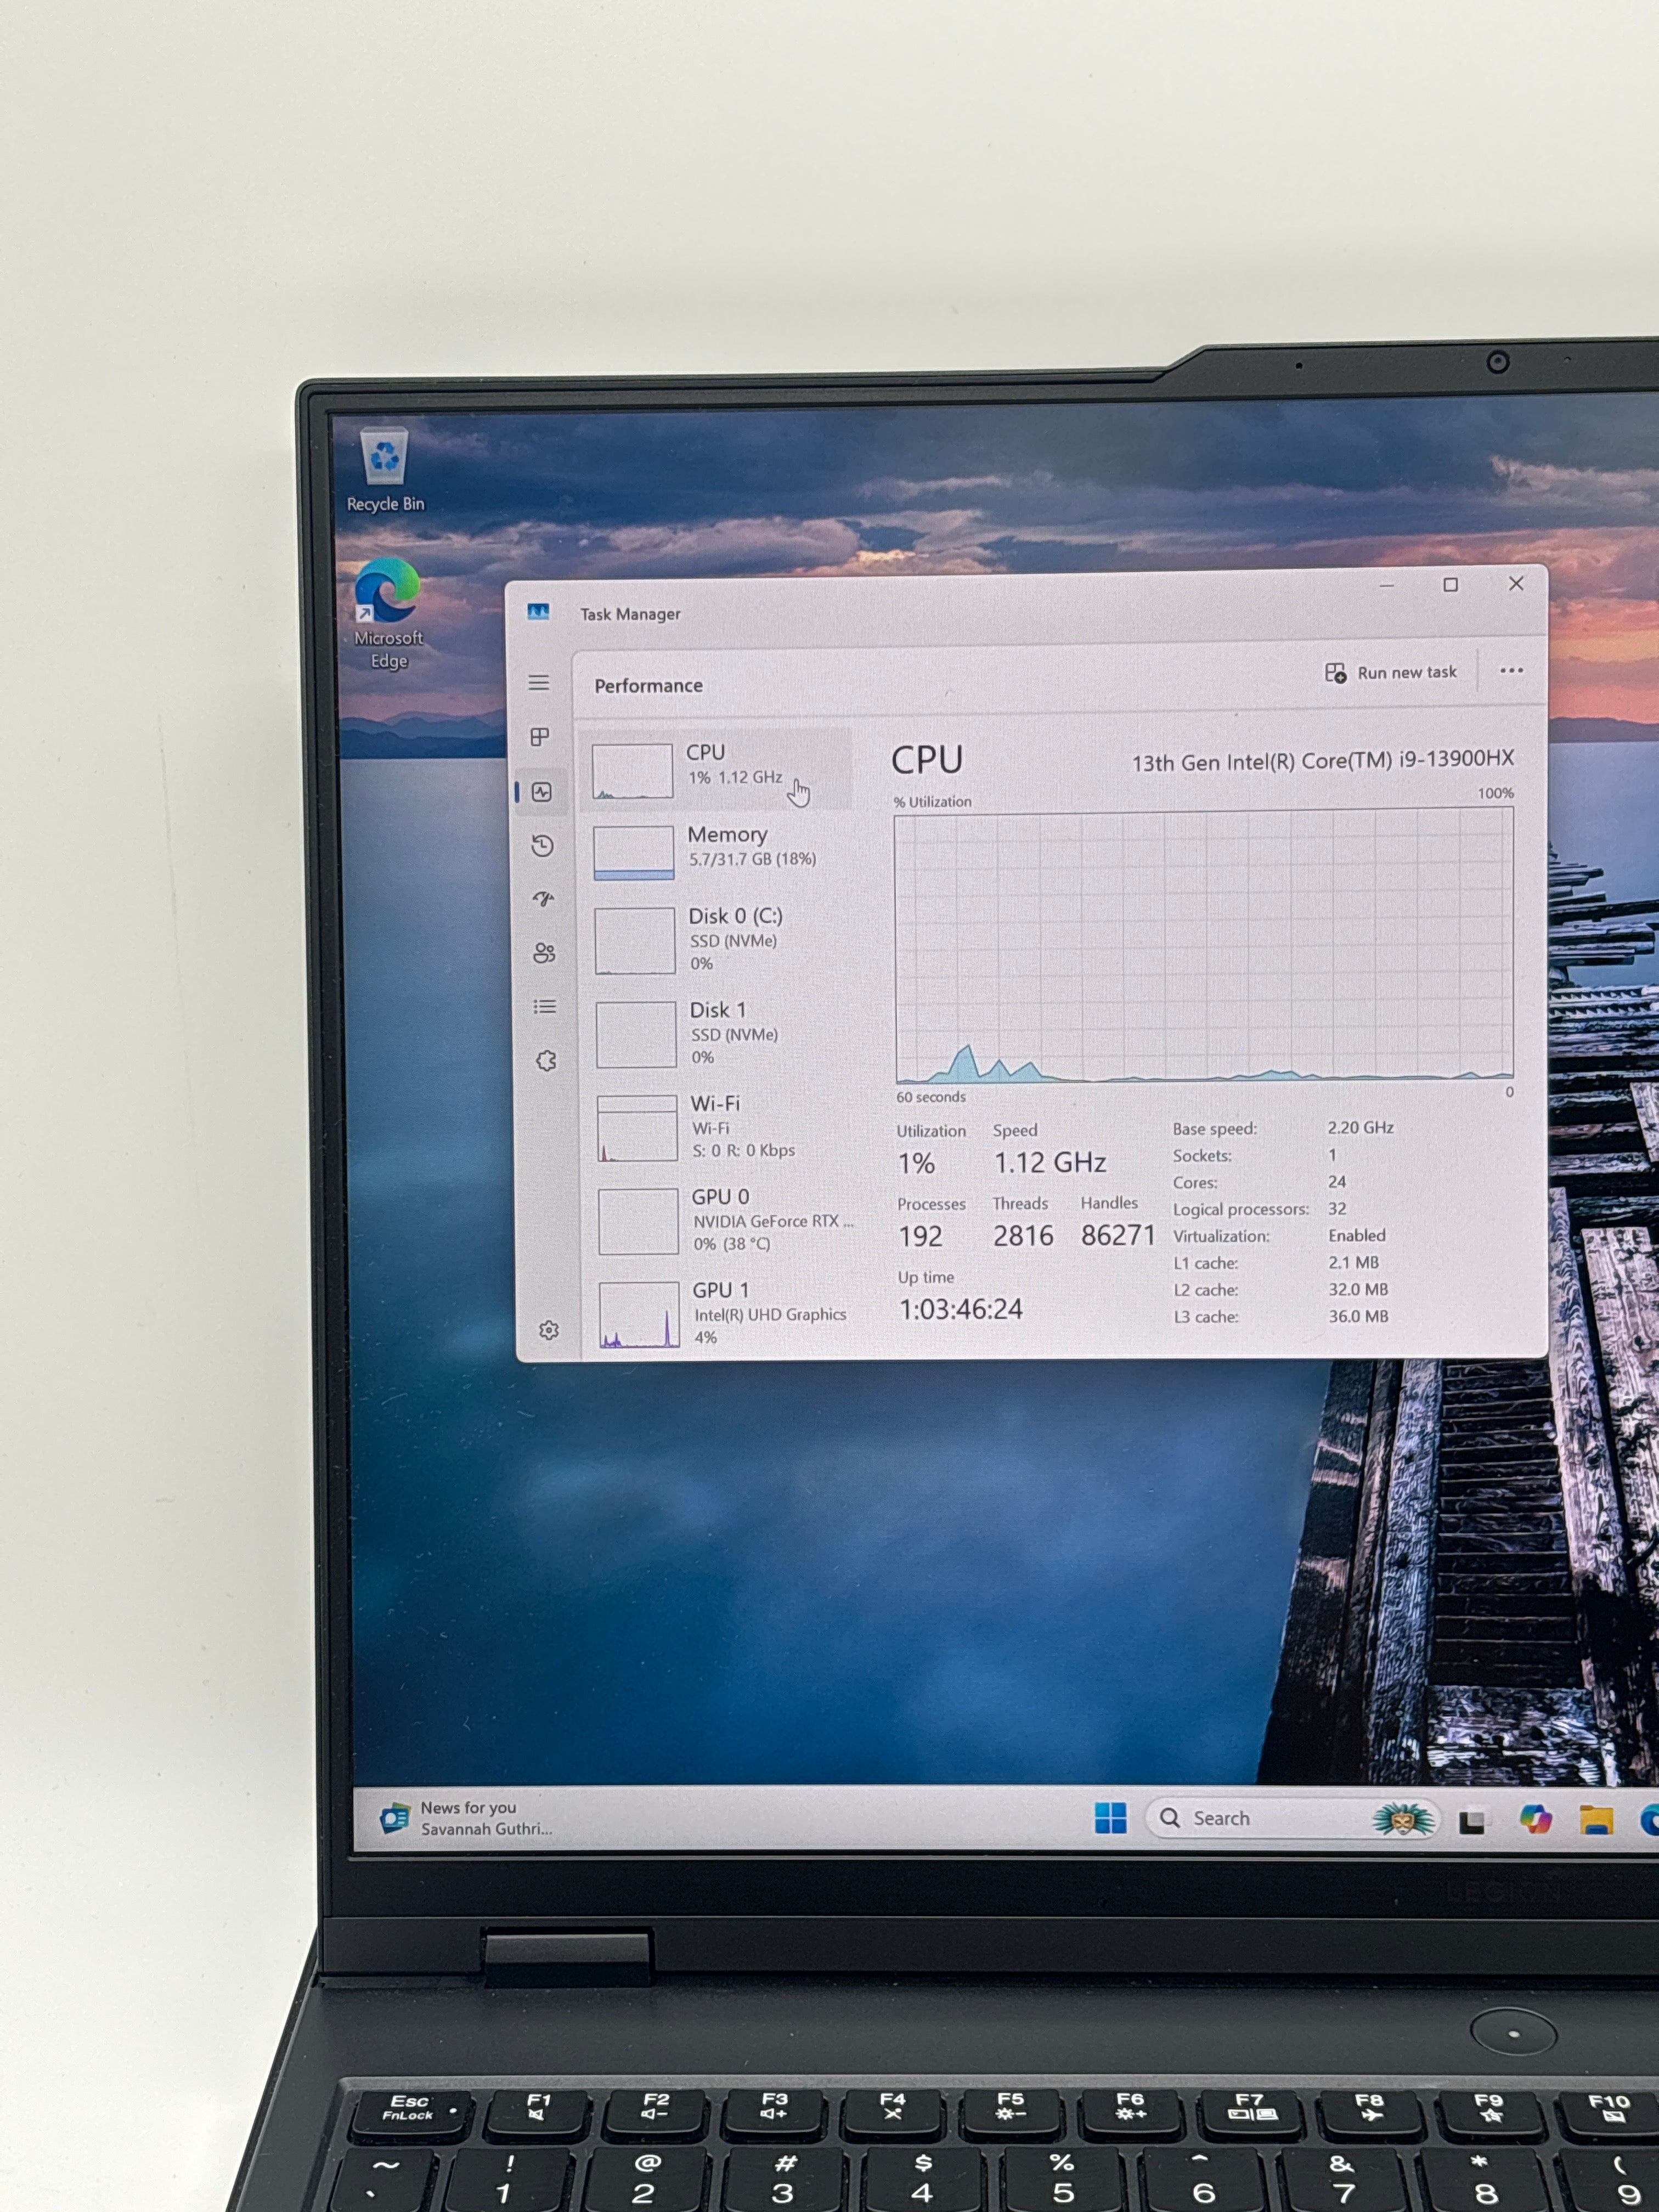
Task: Click the Memory mini graph thumbnail
Action: (x=634, y=853)
